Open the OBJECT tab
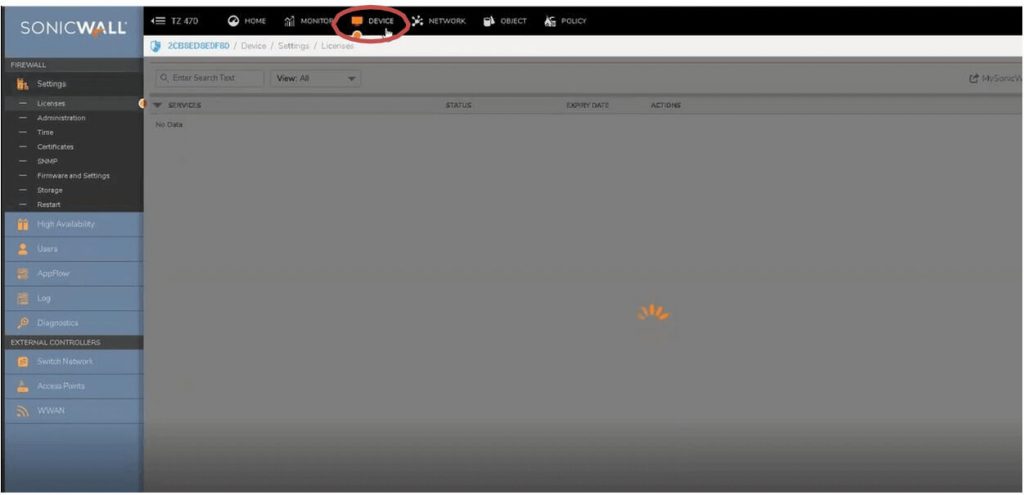 point(505,21)
